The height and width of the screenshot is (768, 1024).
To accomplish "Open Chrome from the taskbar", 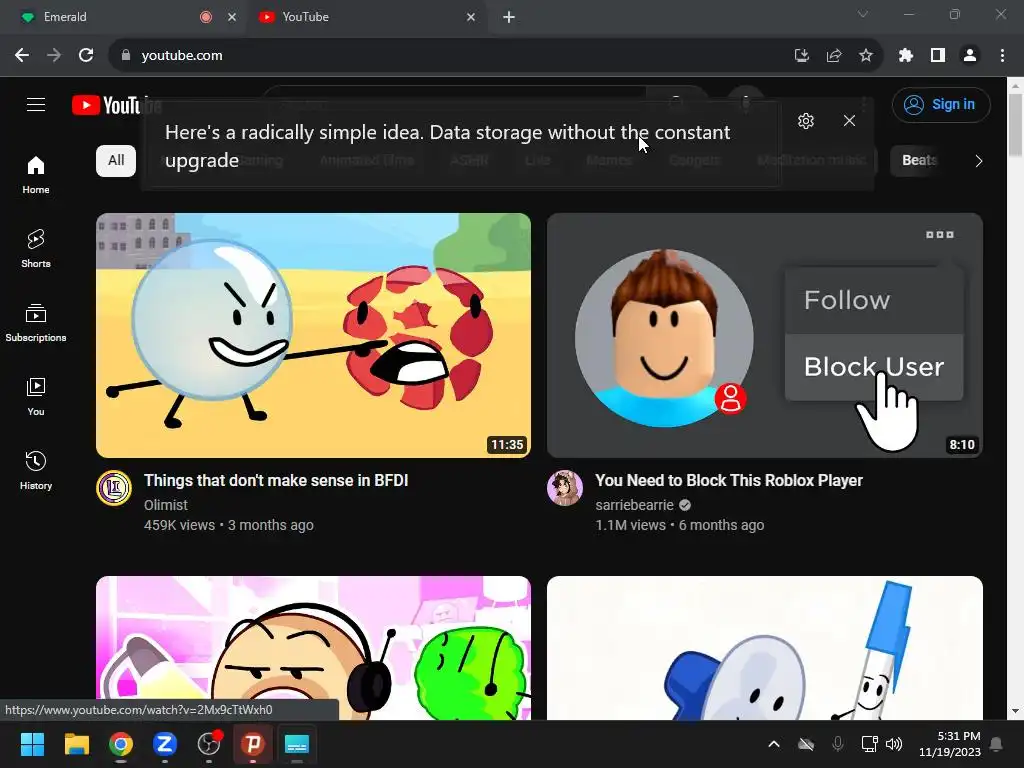I will pyautogui.click(x=121, y=744).
